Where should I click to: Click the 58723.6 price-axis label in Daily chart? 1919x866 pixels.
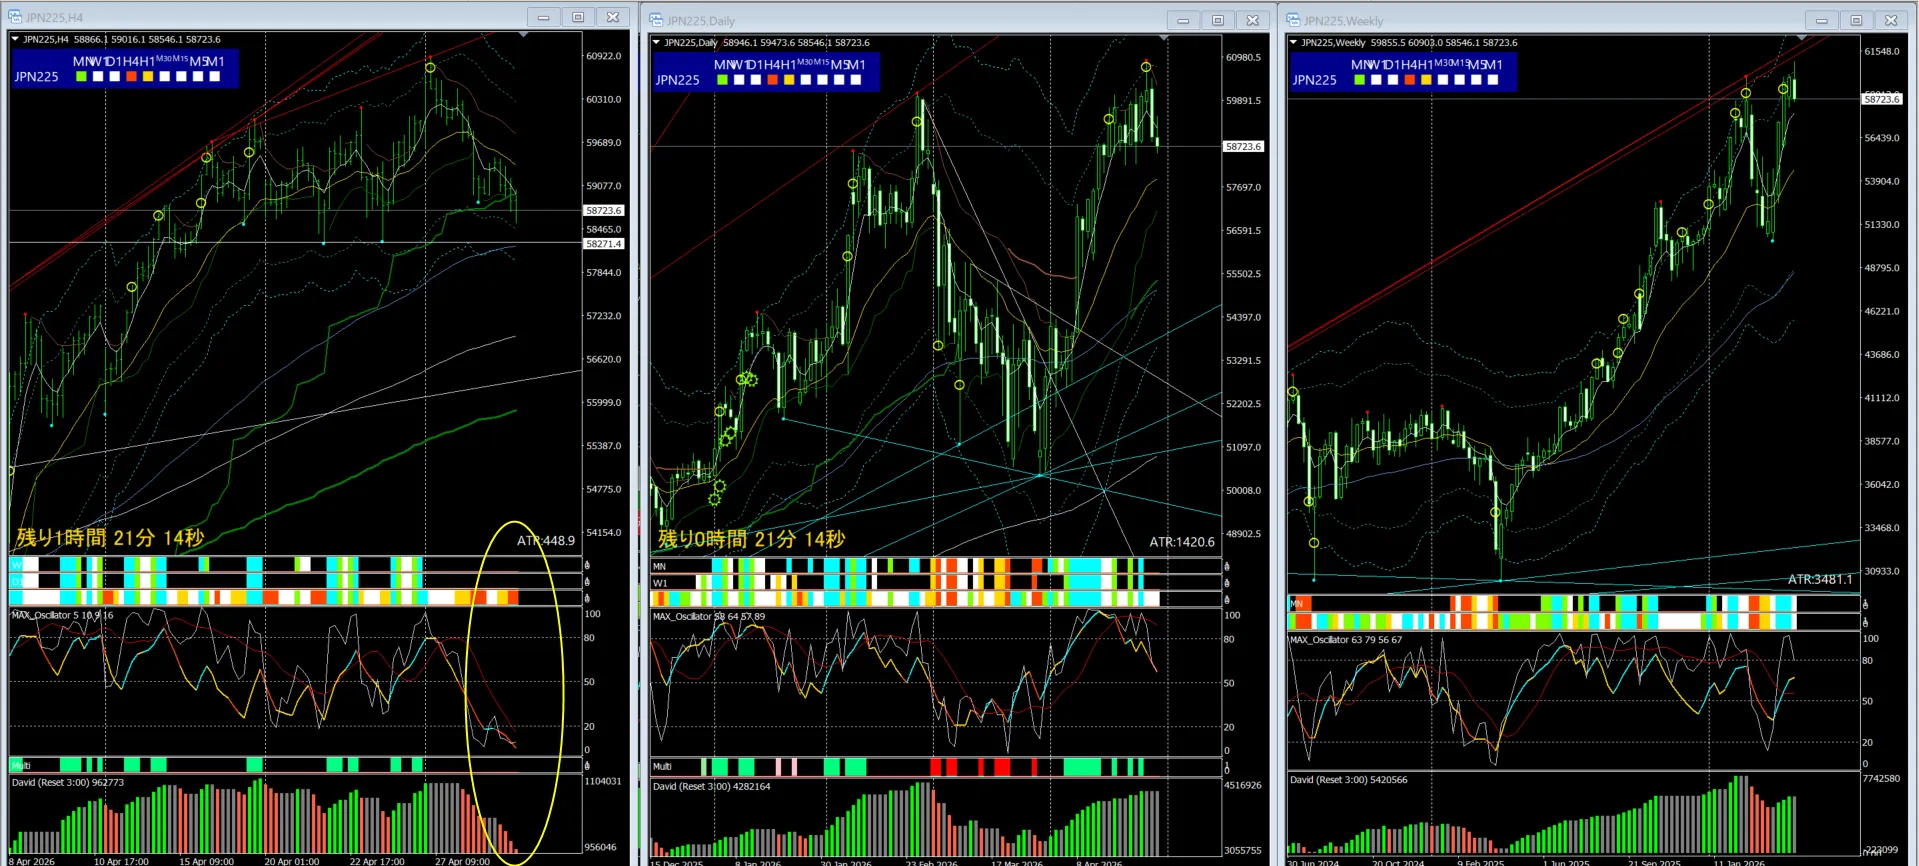click(x=1244, y=147)
